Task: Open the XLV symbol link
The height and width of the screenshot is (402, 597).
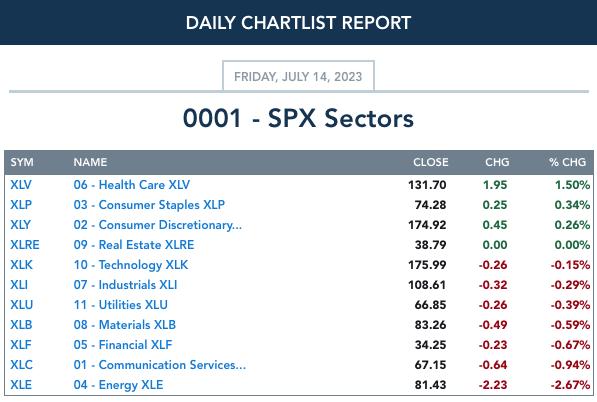Action: pos(21,185)
